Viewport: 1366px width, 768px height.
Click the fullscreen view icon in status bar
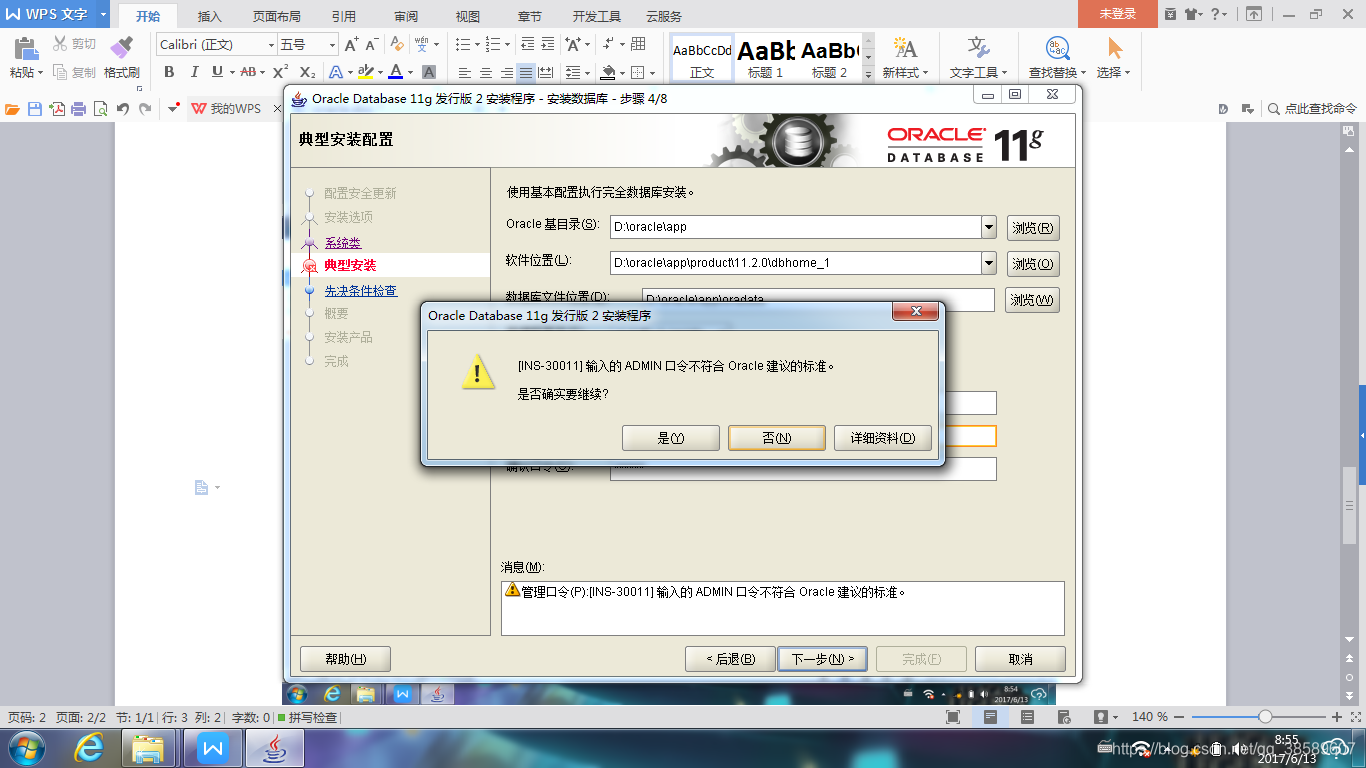953,717
